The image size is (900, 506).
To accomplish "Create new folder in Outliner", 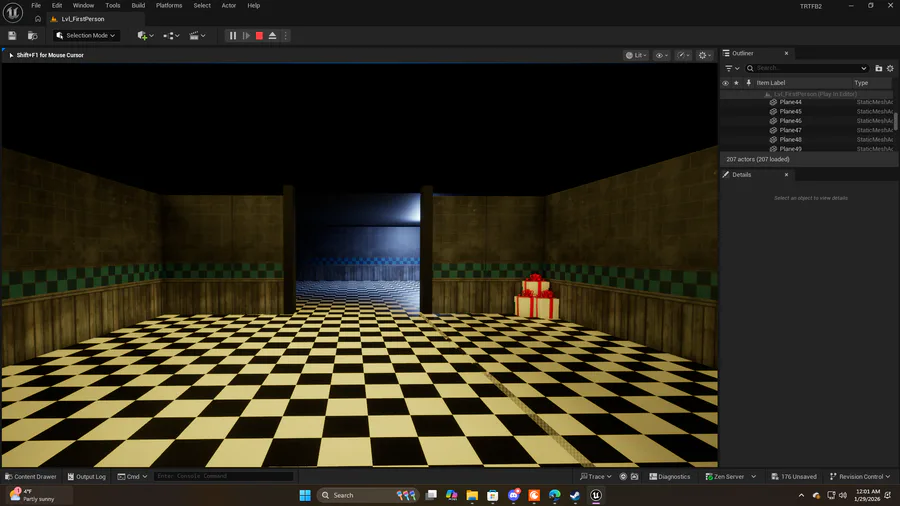I will (878, 68).
